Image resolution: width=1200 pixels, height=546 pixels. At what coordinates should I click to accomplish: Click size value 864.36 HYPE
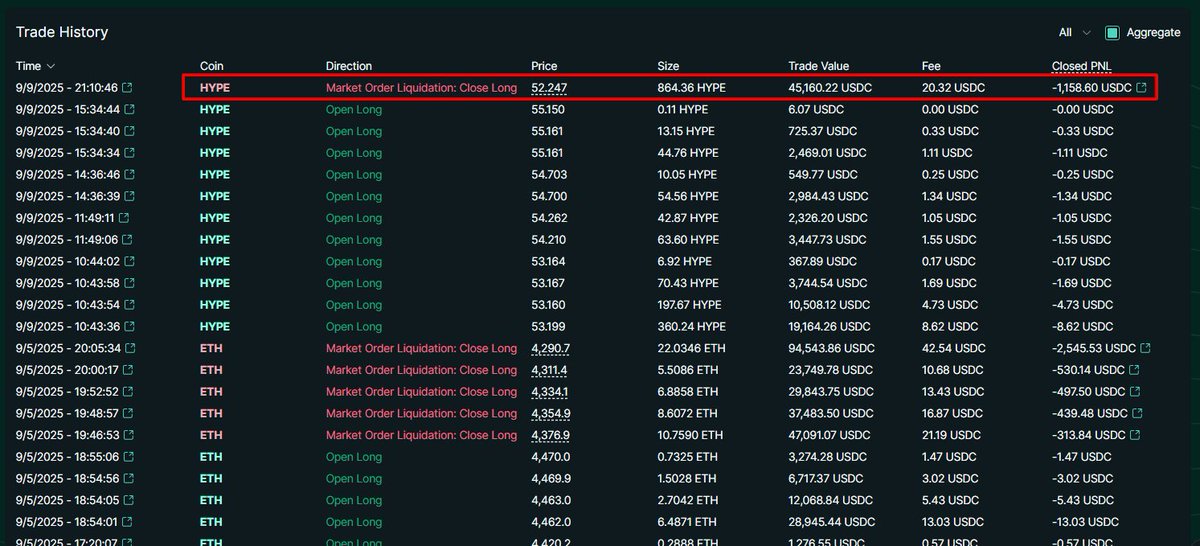click(691, 88)
